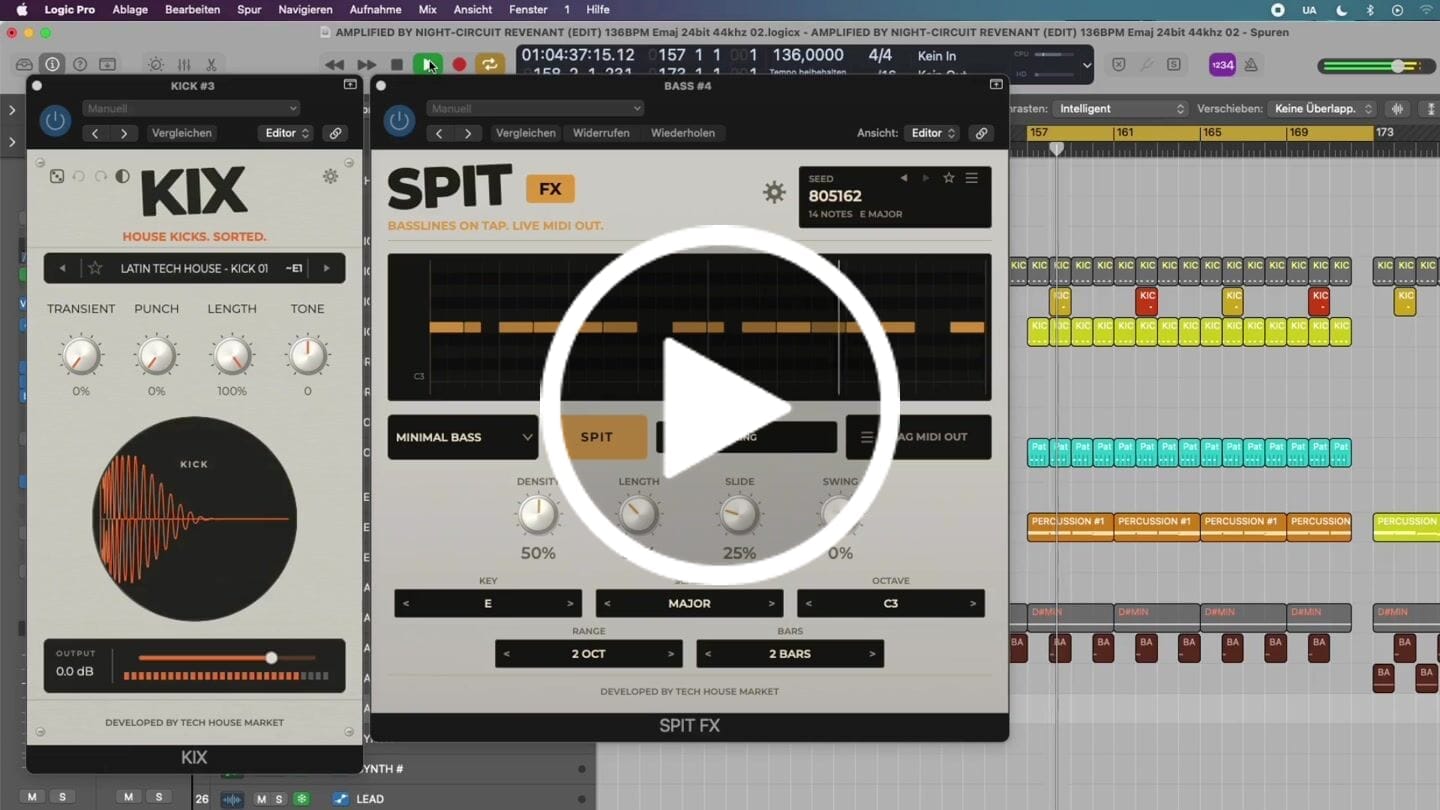Screen dimensions: 1440x810
Task: Click the Widerrufen button
Action: click(601, 133)
